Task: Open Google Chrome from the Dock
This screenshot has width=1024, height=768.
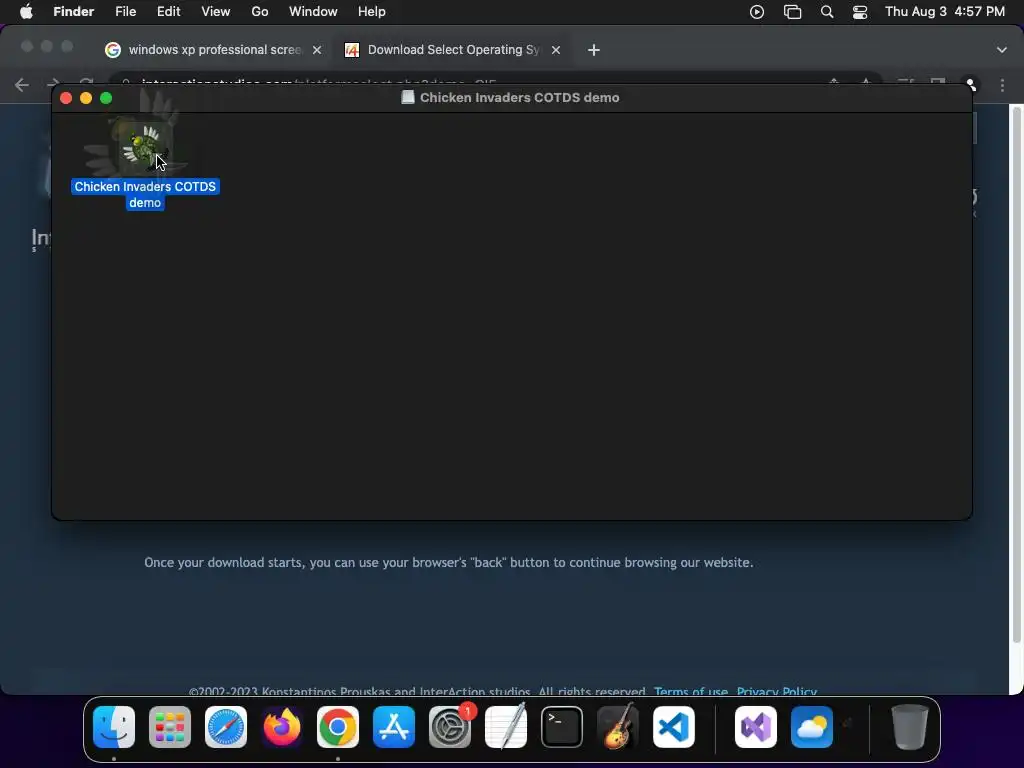Action: point(338,727)
